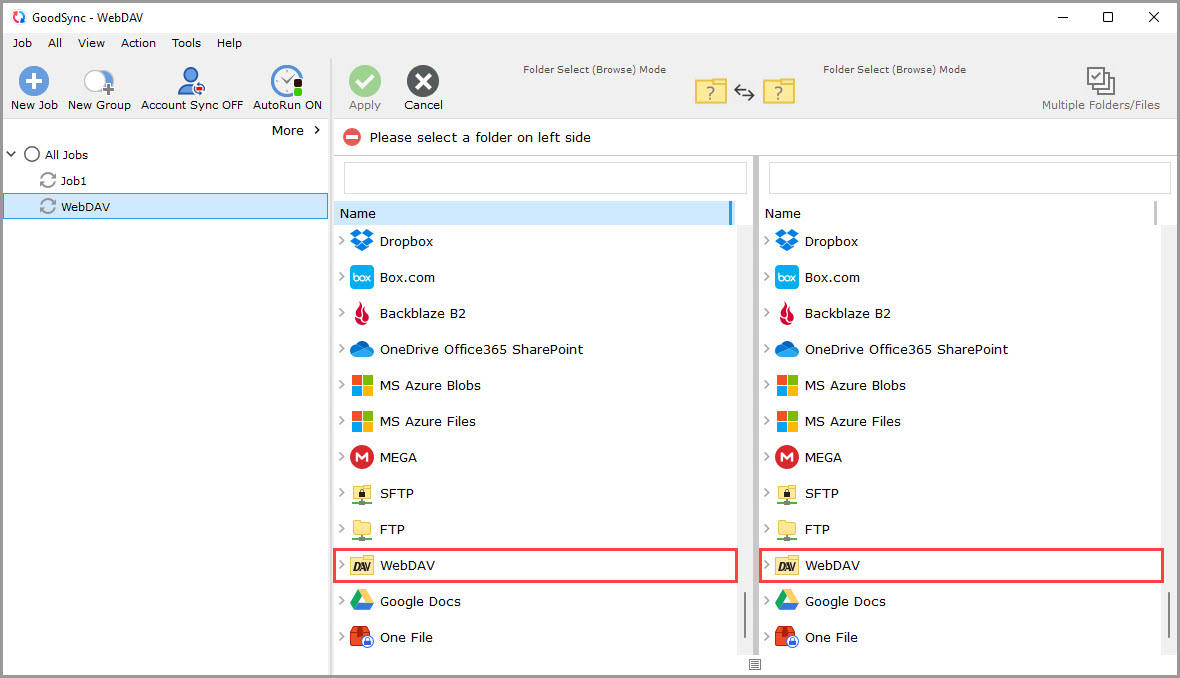1180x678 pixels.
Task: Click the log panel icon at bottom
Action: [755, 664]
